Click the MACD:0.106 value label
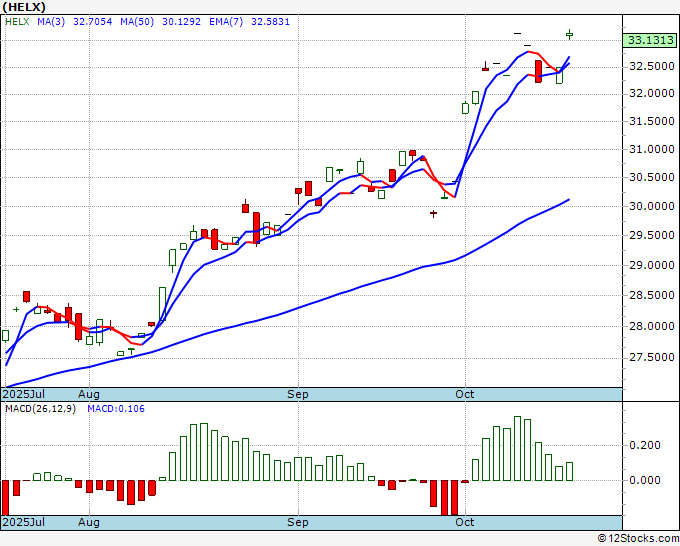The image size is (680, 546). pyautogui.click(x=116, y=409)
